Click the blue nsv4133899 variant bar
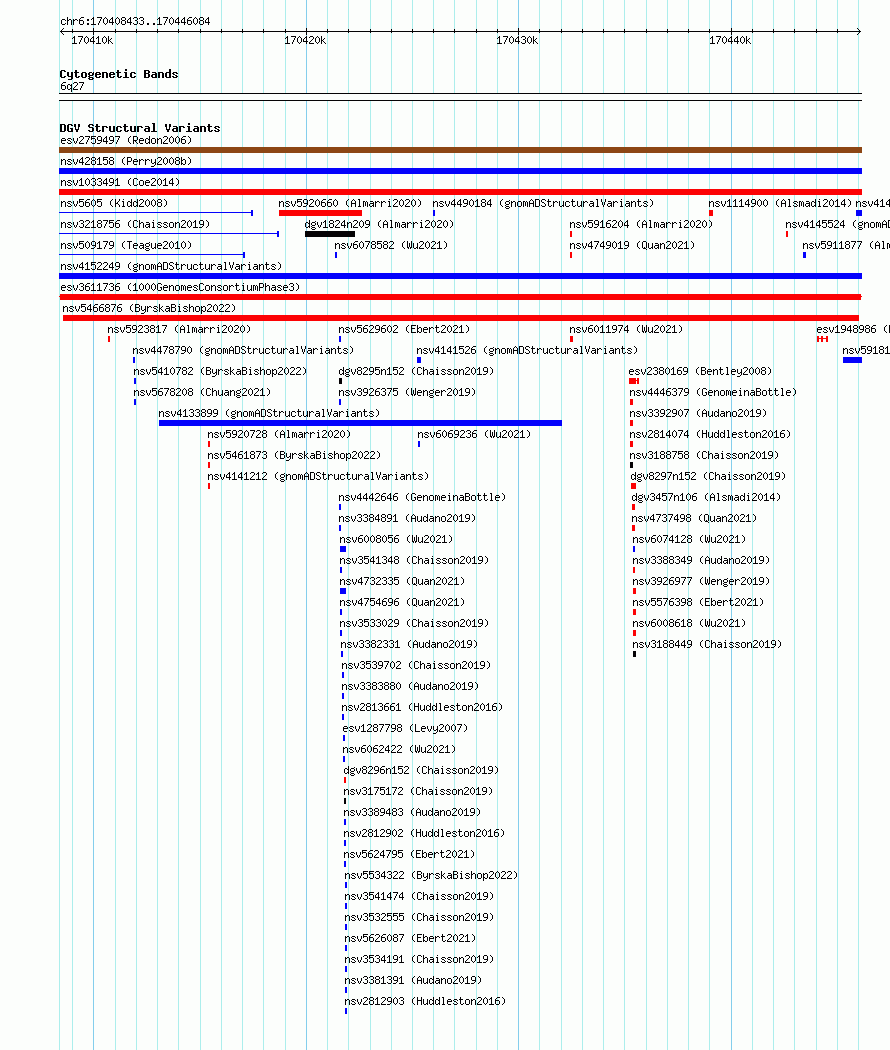 [x=360, y=423]
